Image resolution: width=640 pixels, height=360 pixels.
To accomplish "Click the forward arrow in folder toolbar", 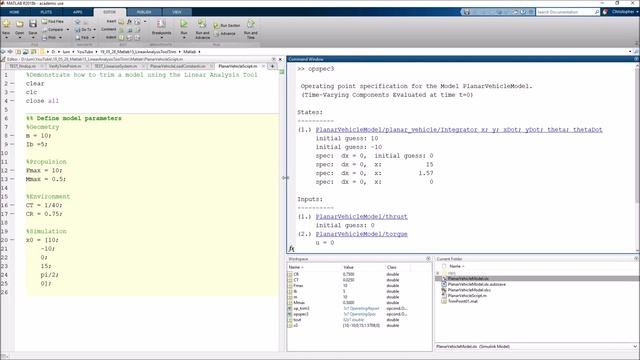I will (x=10, y=52).
